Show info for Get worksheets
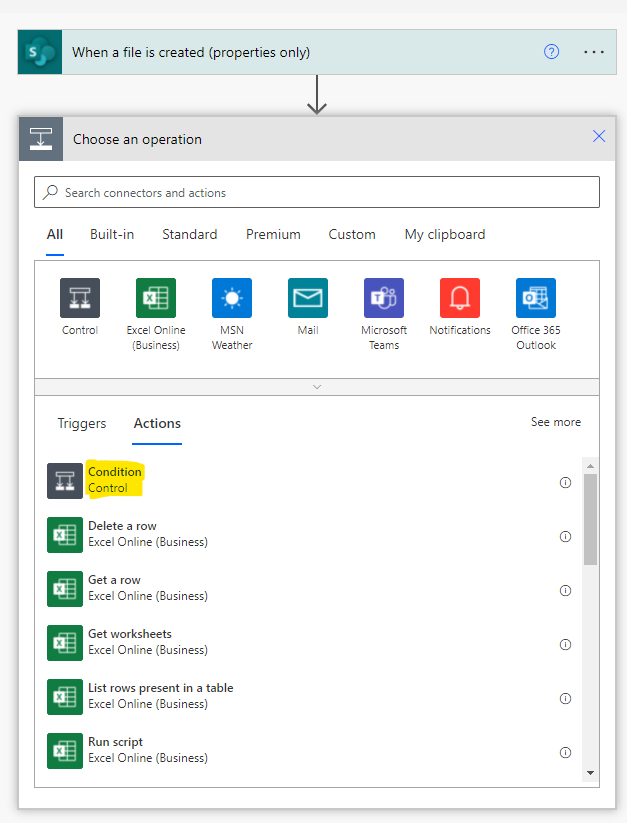Viewport: 627px width, 823px height. click(565, 645)
